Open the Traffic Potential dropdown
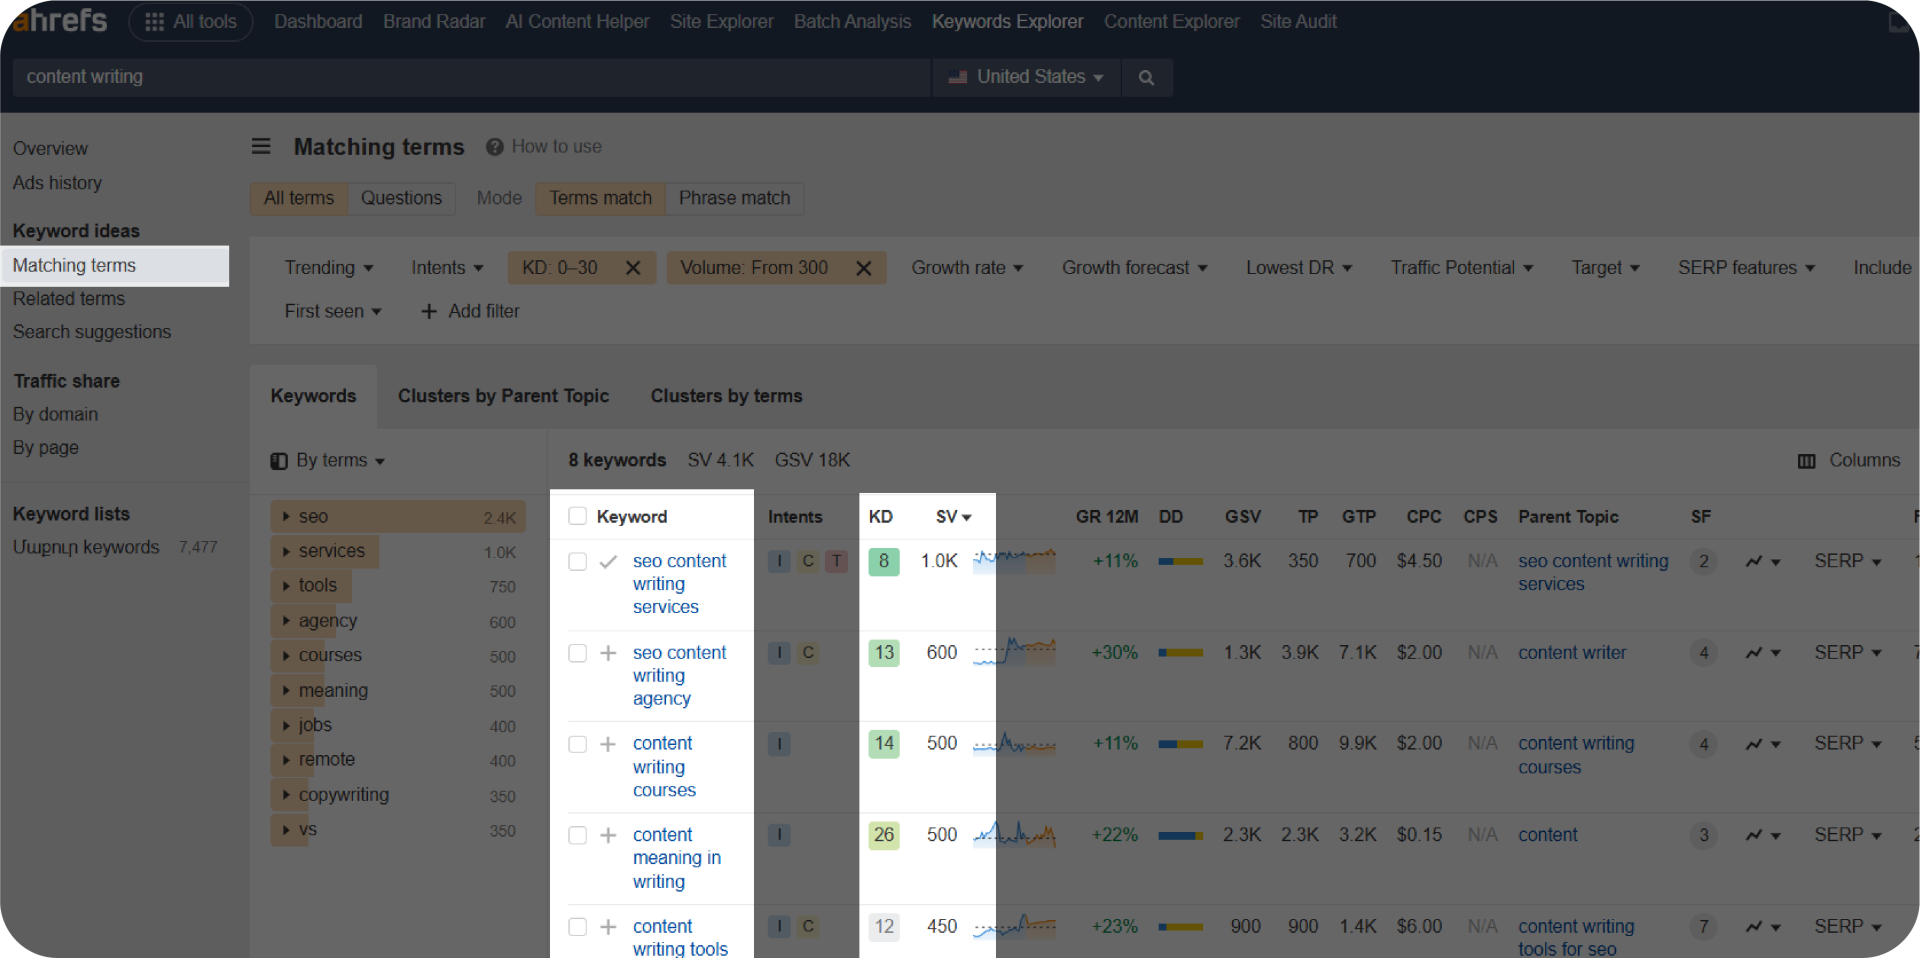 [x=1461, y=268]
